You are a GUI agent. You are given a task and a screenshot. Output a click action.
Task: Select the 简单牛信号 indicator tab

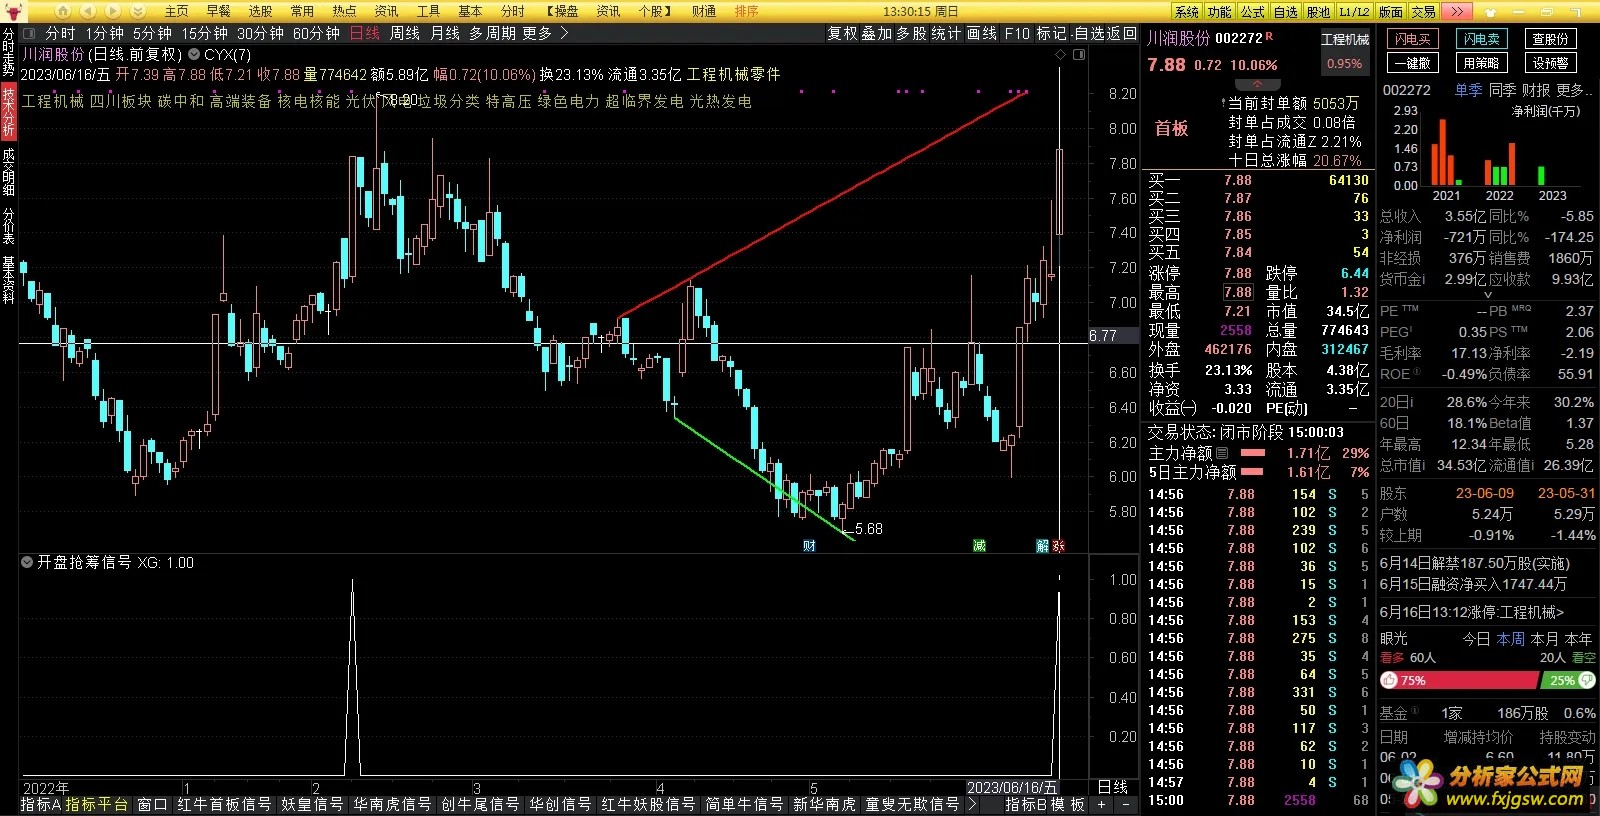[744, 804]
